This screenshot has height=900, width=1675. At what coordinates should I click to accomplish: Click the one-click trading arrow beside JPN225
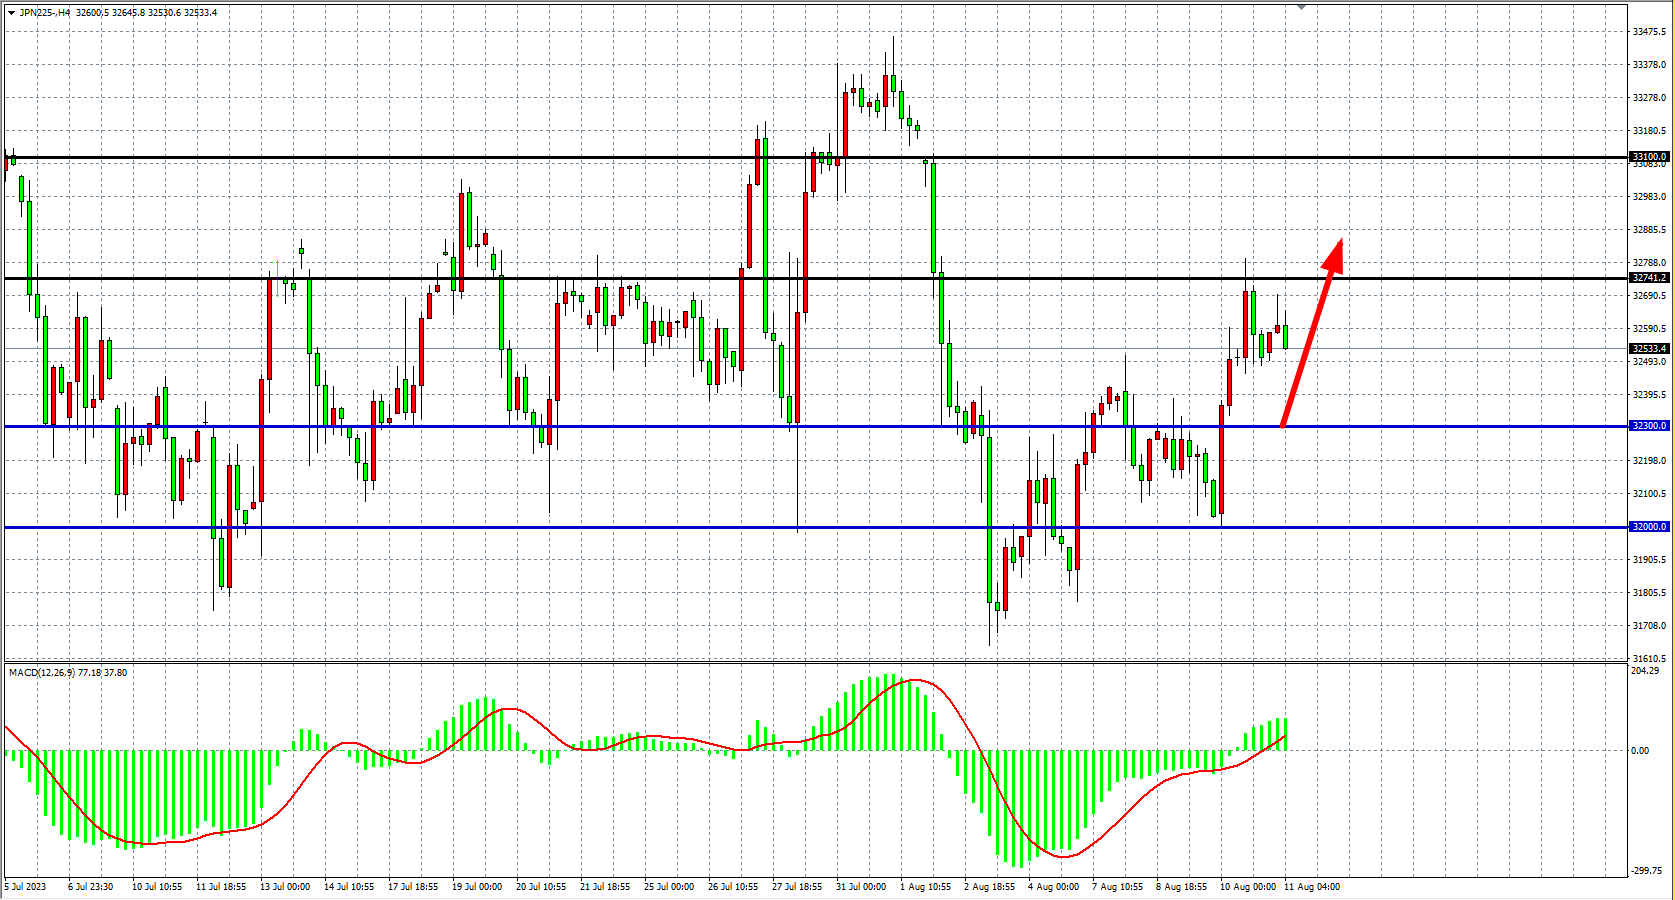click(x=11, y=13)
